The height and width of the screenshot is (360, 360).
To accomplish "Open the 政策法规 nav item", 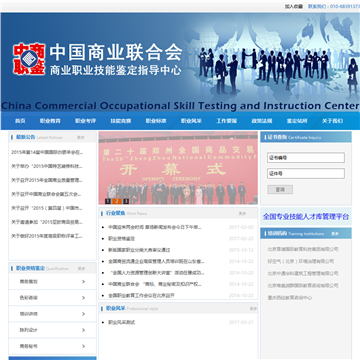I will point(262,121).
